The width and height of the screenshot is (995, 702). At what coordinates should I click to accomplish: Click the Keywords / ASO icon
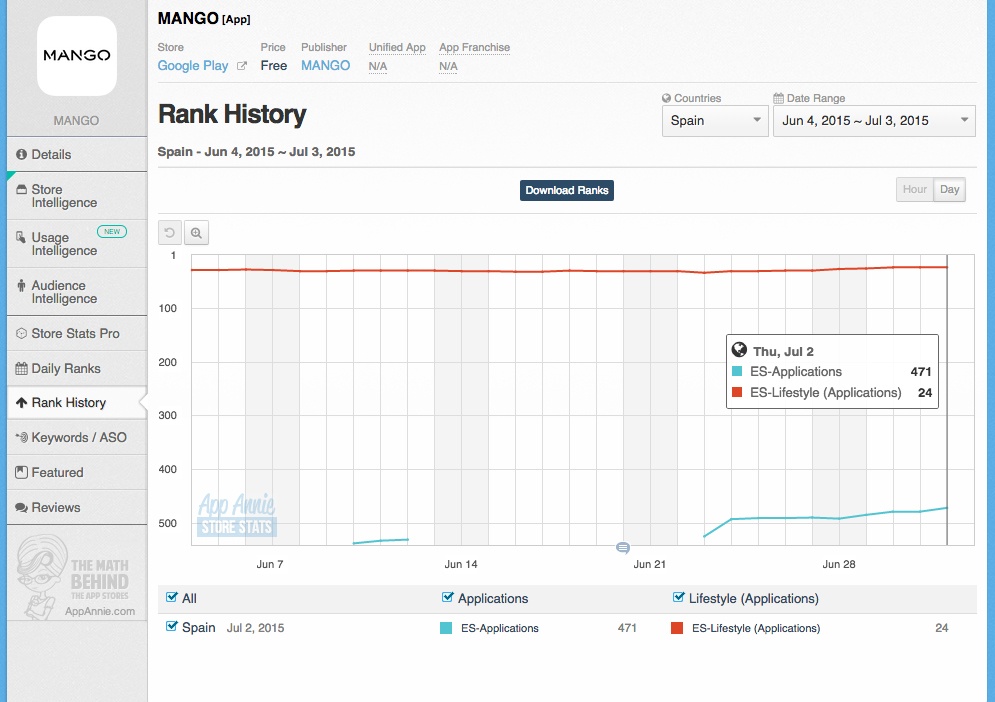pos(22,437)
